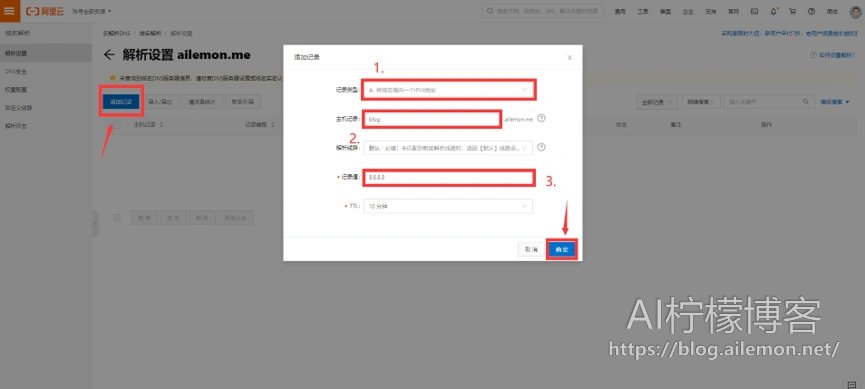Tick the bottom bulk-select checkbox
Viewport: 865px width, 389px height.
[116, 218]
